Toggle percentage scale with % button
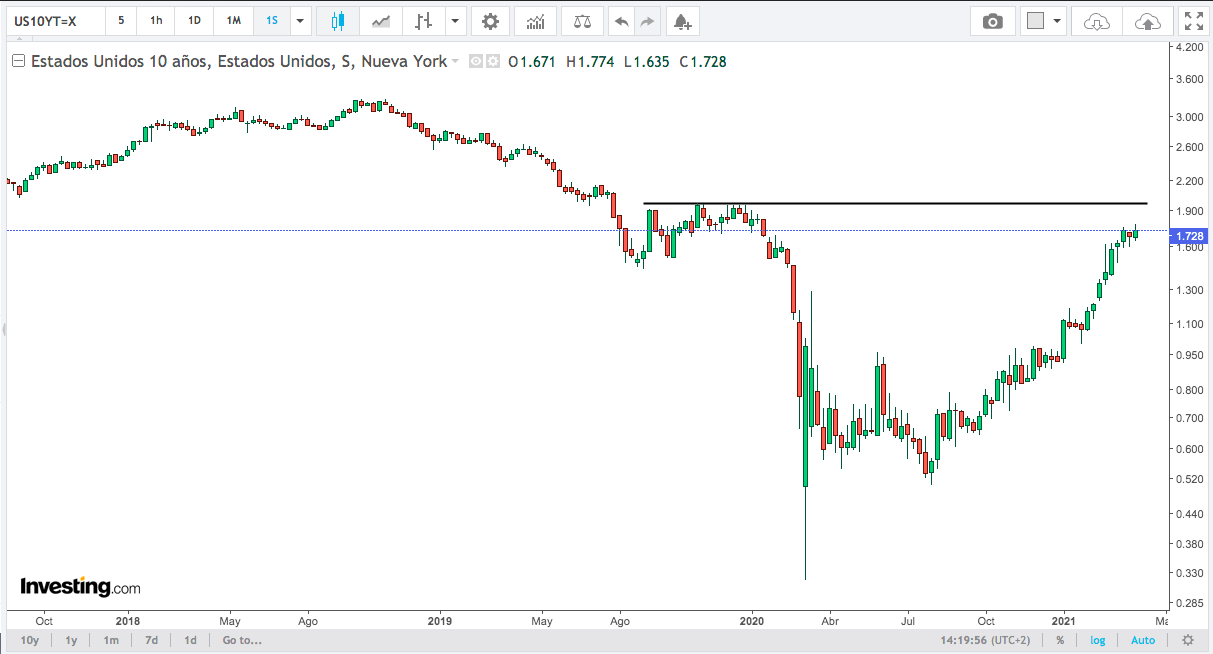Image resolution: width=1213 pixels, height=654 pixels. click(x=1060, y=640)
